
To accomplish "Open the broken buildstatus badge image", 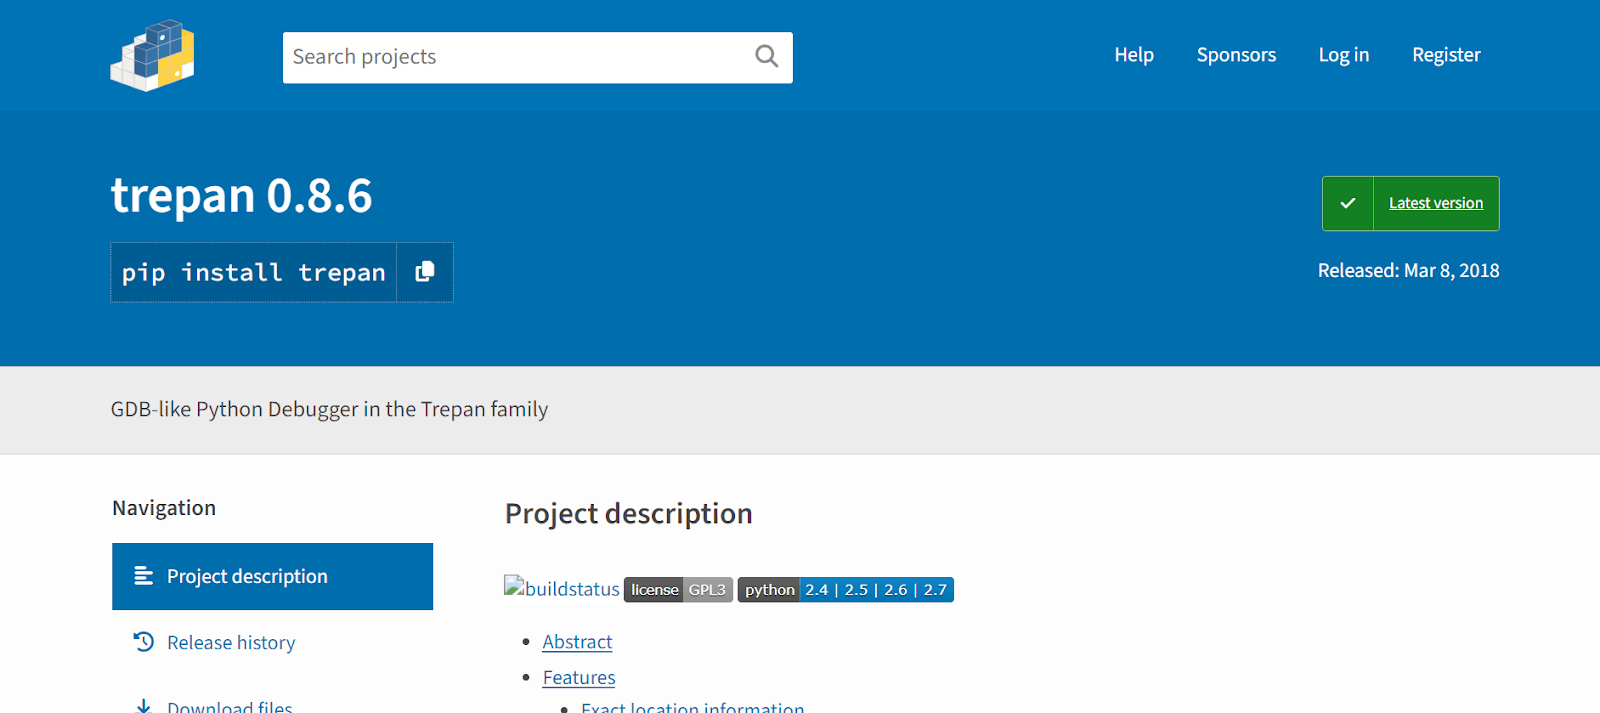I will point(562,589).
